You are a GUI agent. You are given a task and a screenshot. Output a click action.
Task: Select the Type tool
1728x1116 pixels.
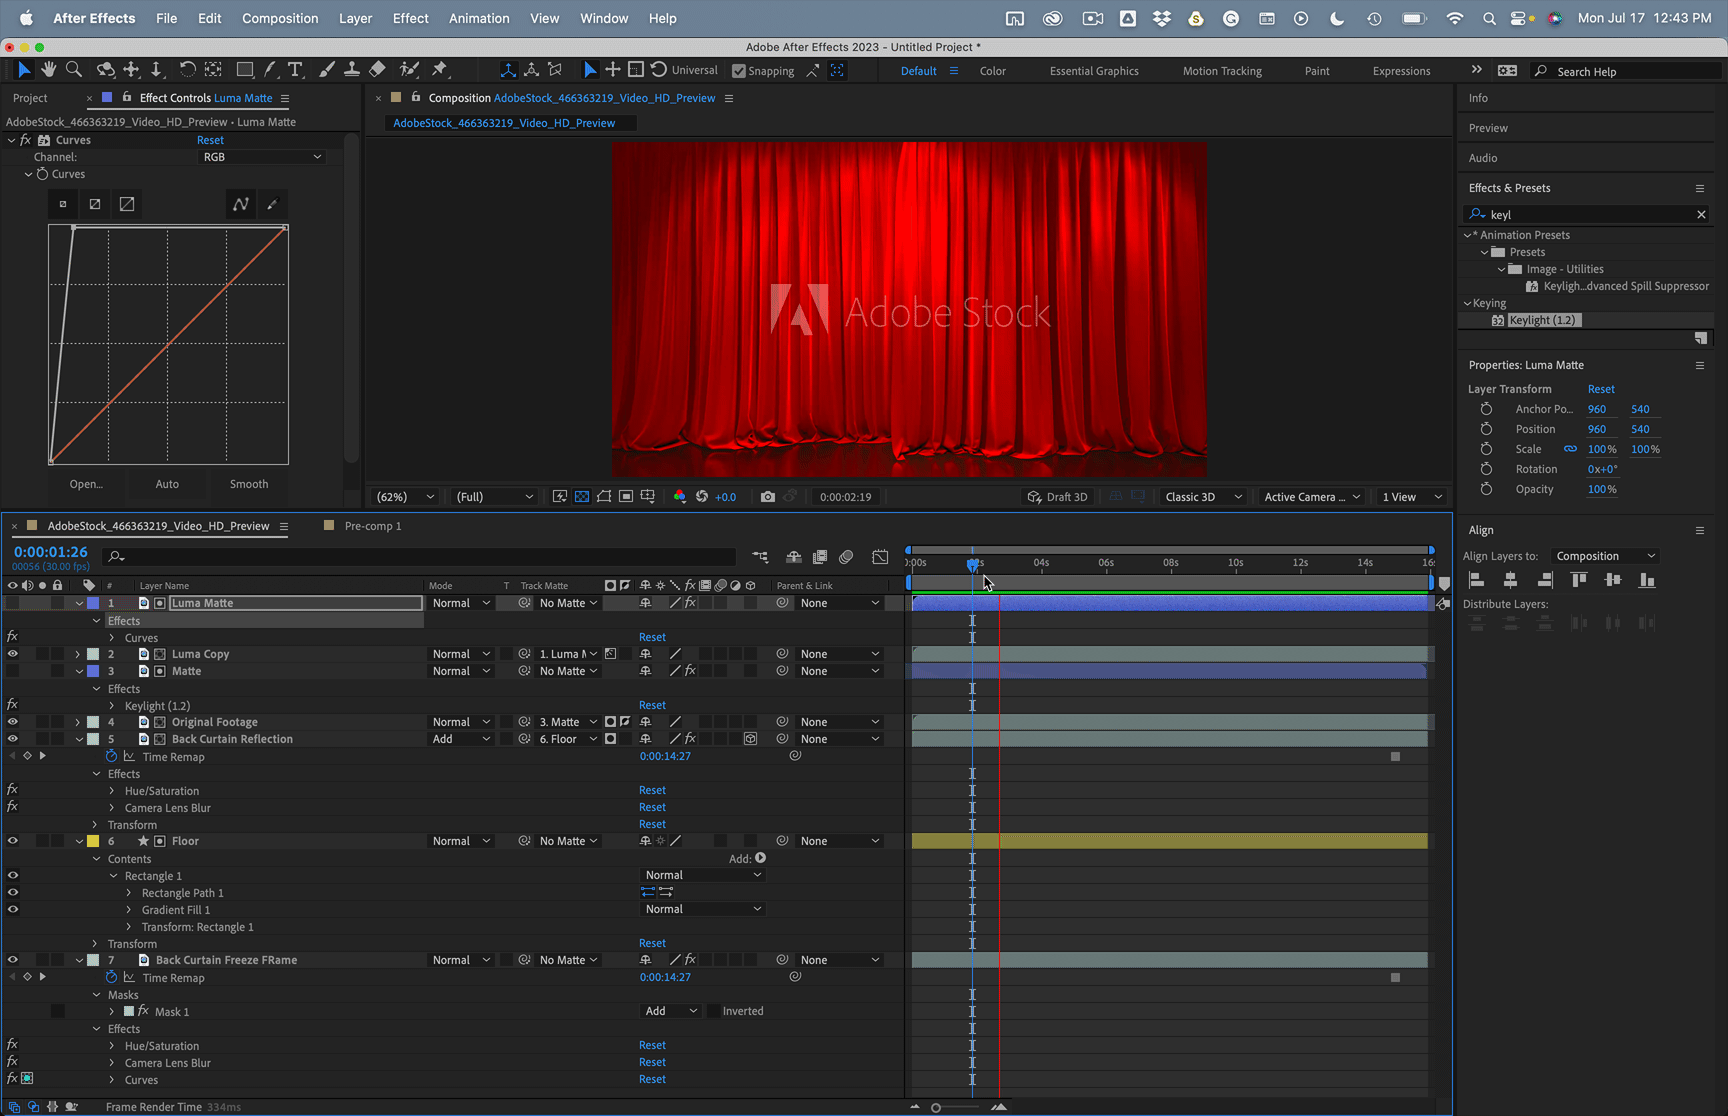295,69
